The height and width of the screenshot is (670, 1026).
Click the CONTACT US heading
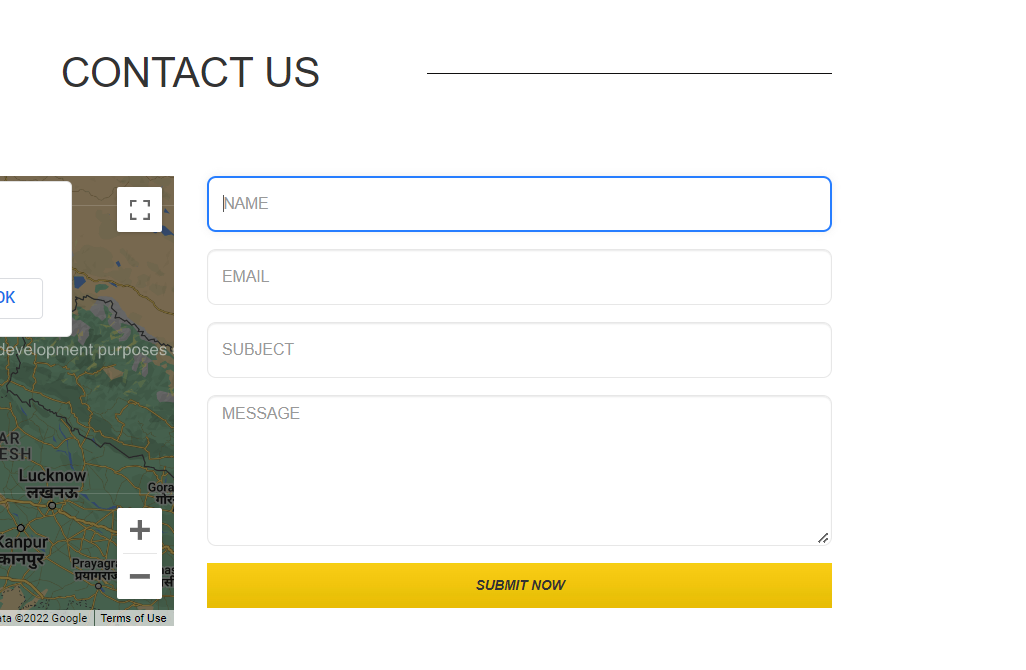[x=190, y=73]
